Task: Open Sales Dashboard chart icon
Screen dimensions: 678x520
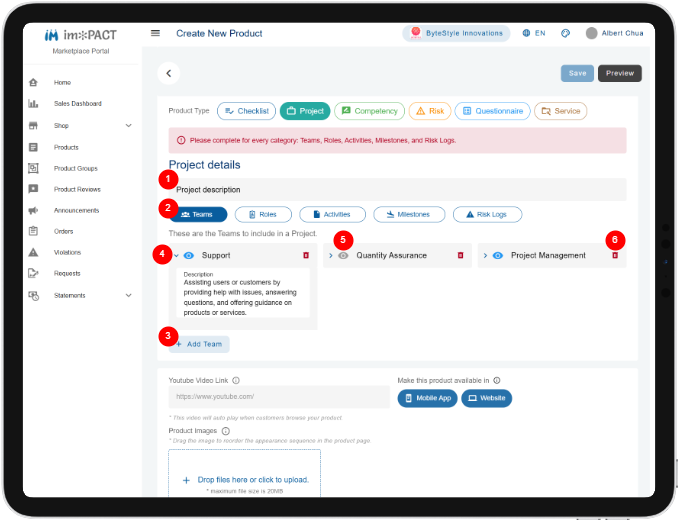Action: pyautogui.click(x=33, y=104)
